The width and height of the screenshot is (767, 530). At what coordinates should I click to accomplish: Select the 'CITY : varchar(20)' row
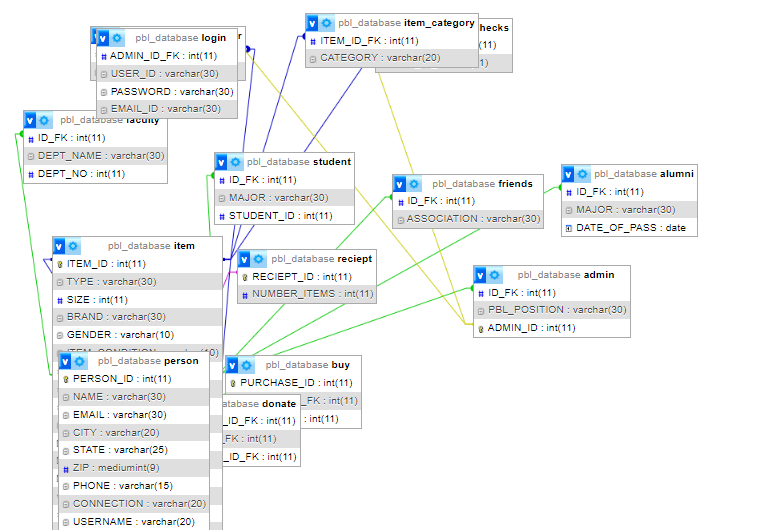point(134,433)
